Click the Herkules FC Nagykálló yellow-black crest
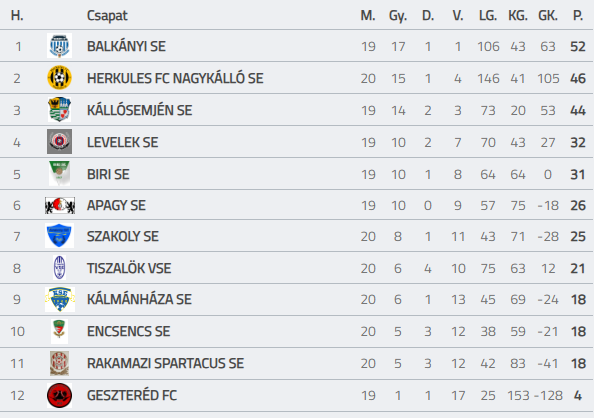Image resolution: width=594 pixels, height=418 pixels. 59,78
